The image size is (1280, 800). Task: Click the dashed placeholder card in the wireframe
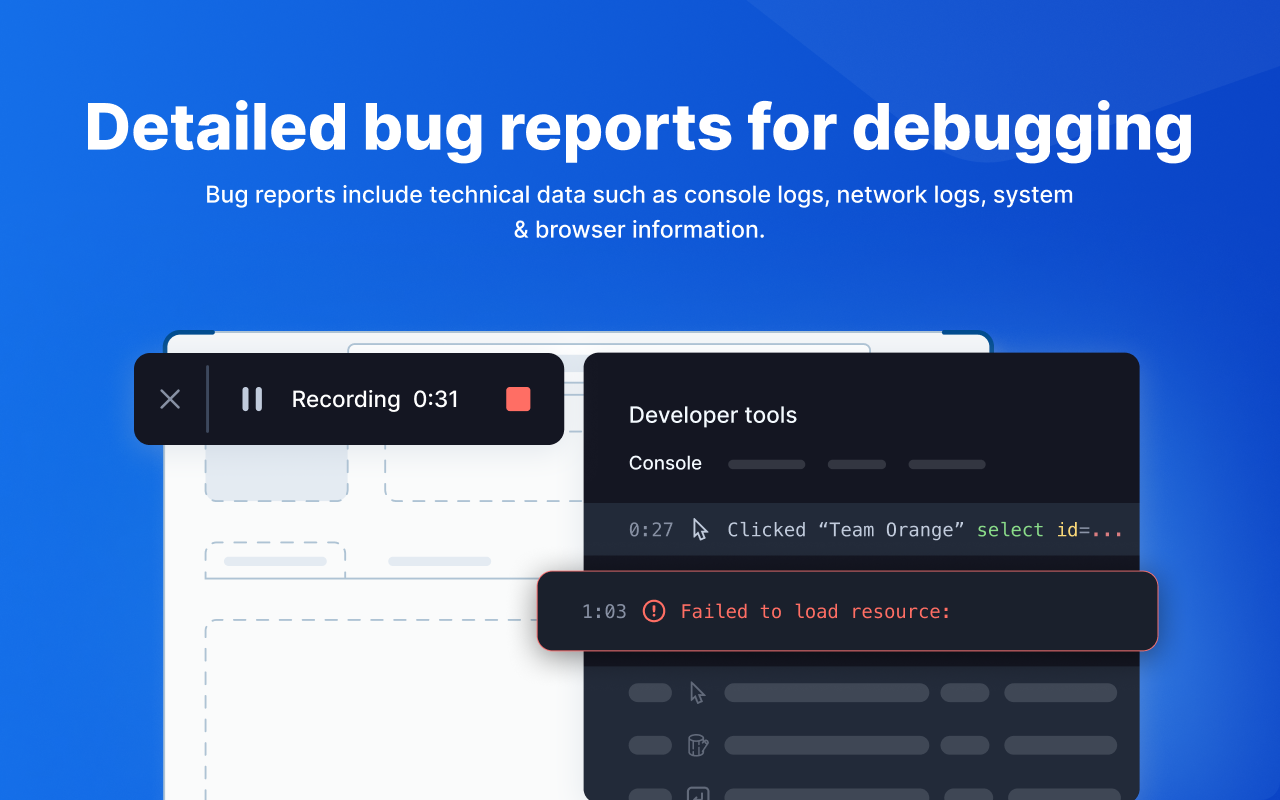click(276, 470)
